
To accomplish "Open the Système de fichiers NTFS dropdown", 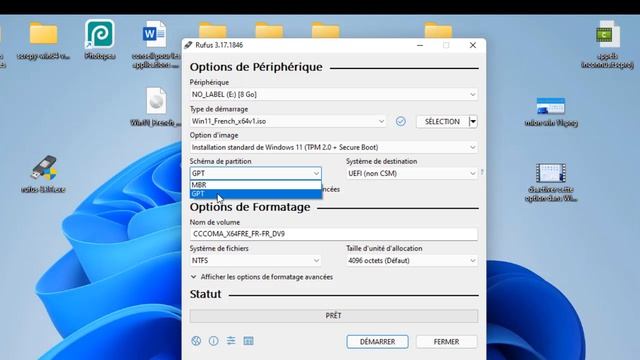I will pyautogui.click(x=256, y=260).
